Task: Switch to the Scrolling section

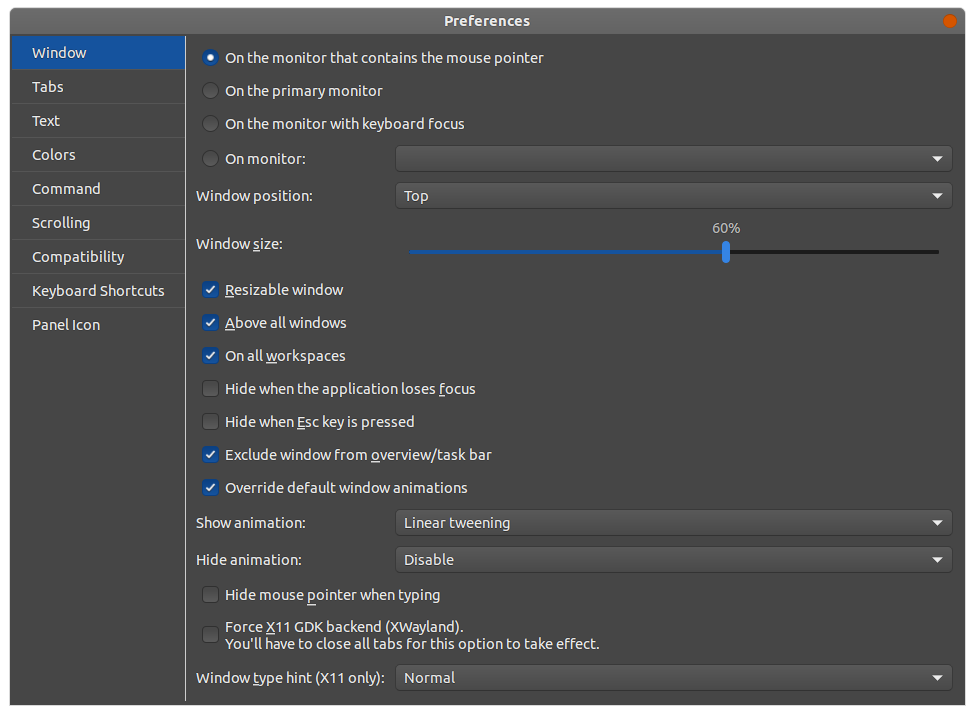Action: 98,223
